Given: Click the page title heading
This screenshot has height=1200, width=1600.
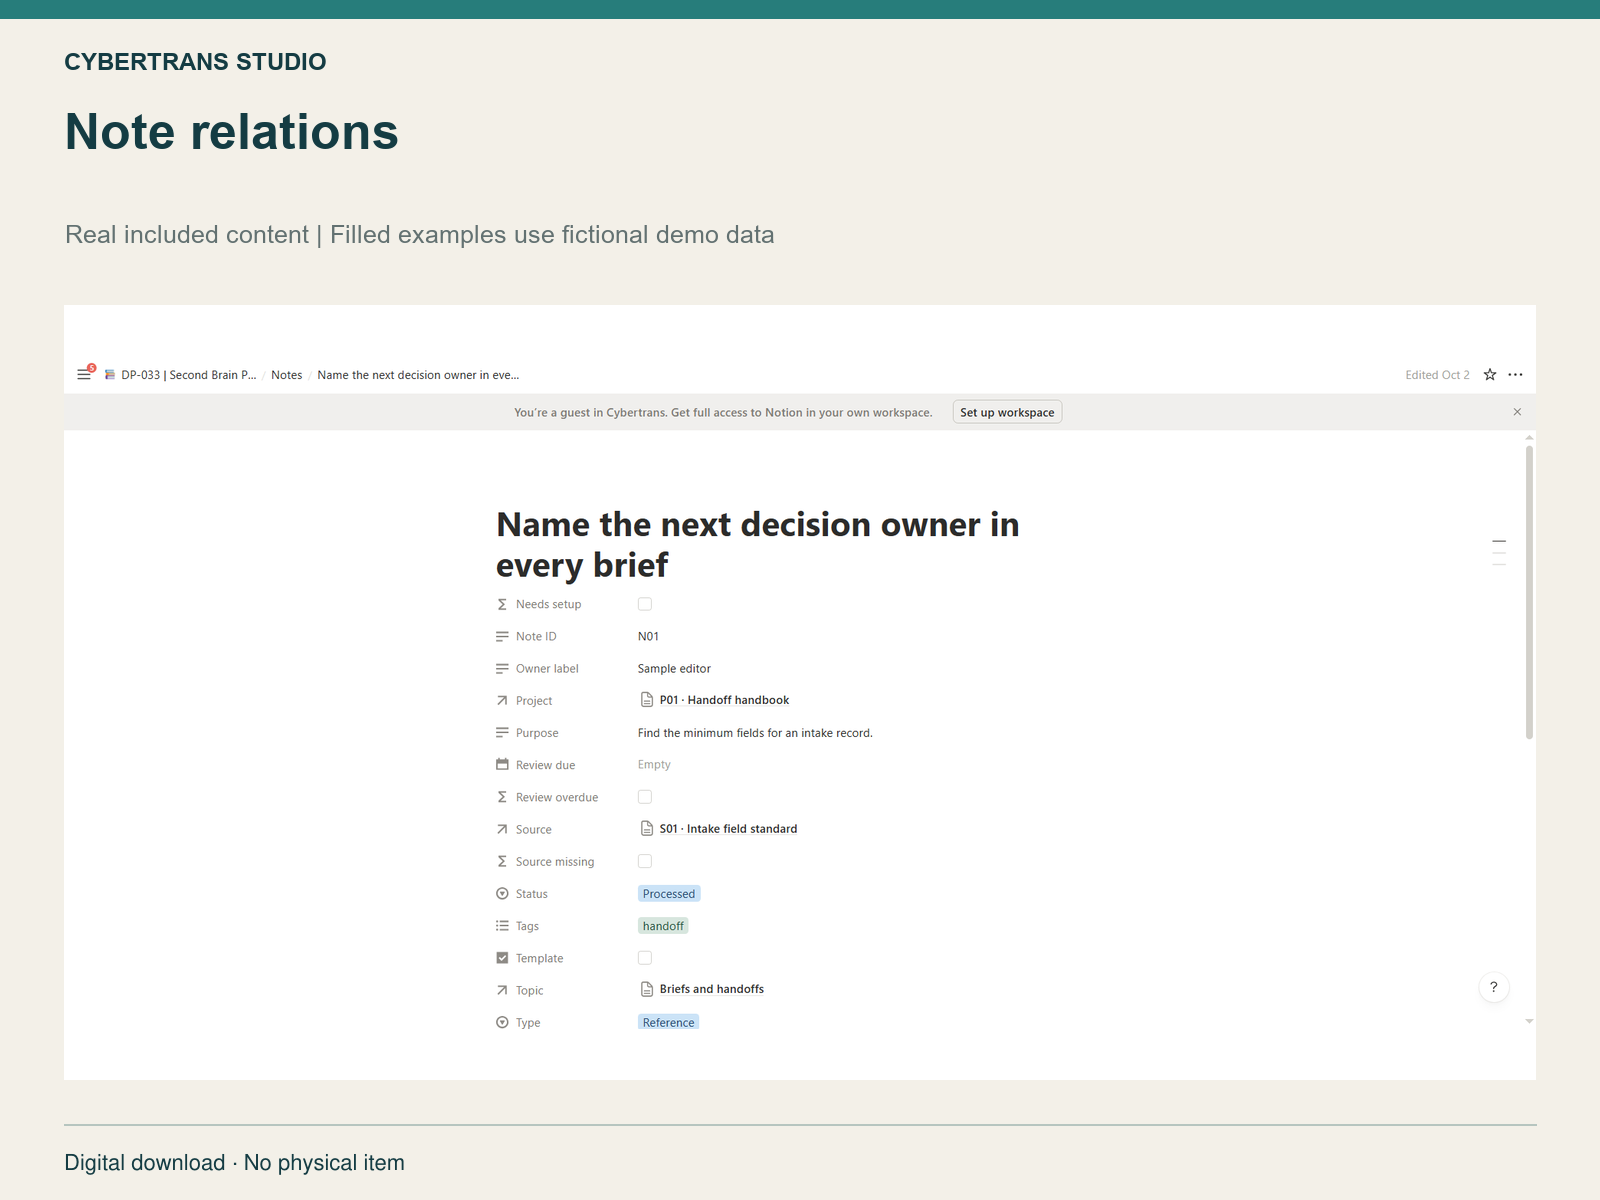Looking at the screenshot, I should (757, 544).
